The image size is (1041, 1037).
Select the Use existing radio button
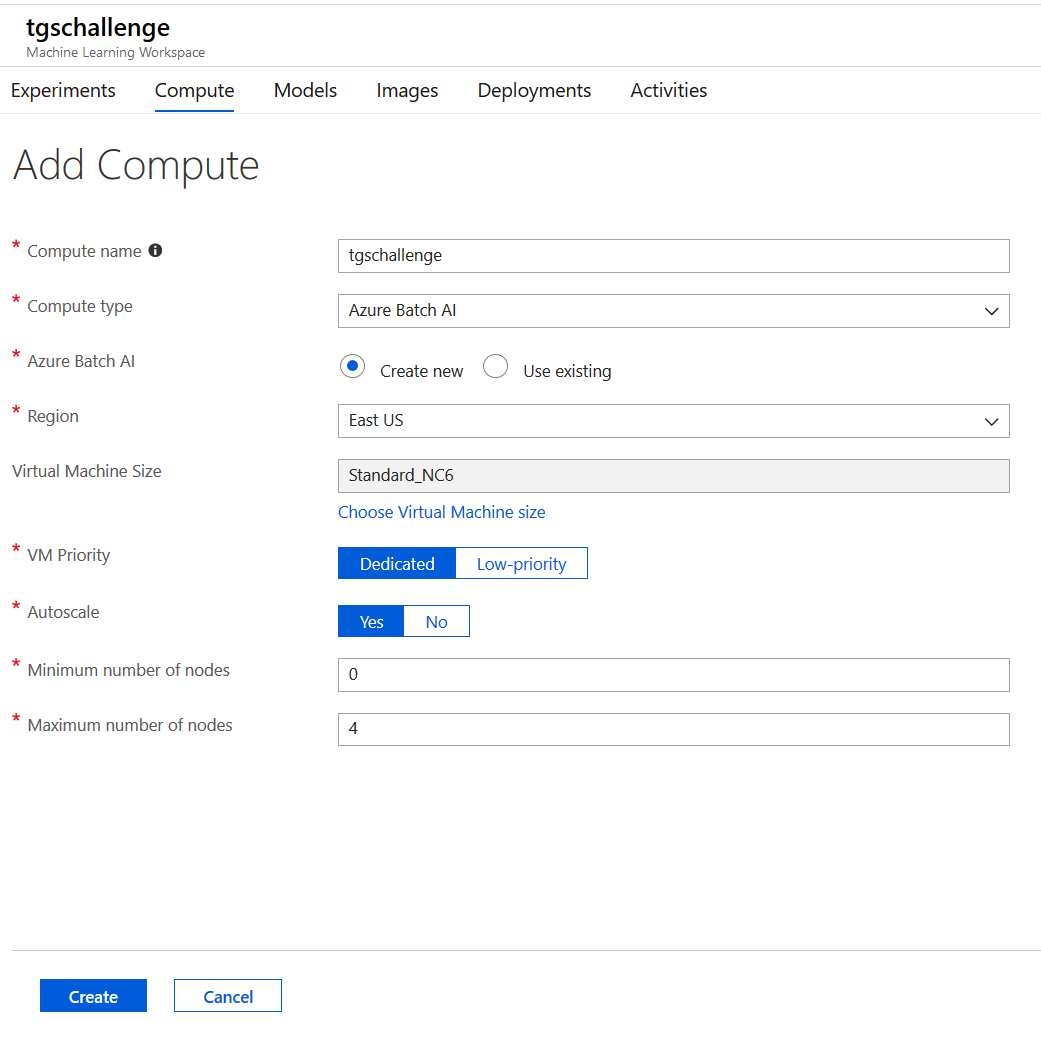[495, 366]
